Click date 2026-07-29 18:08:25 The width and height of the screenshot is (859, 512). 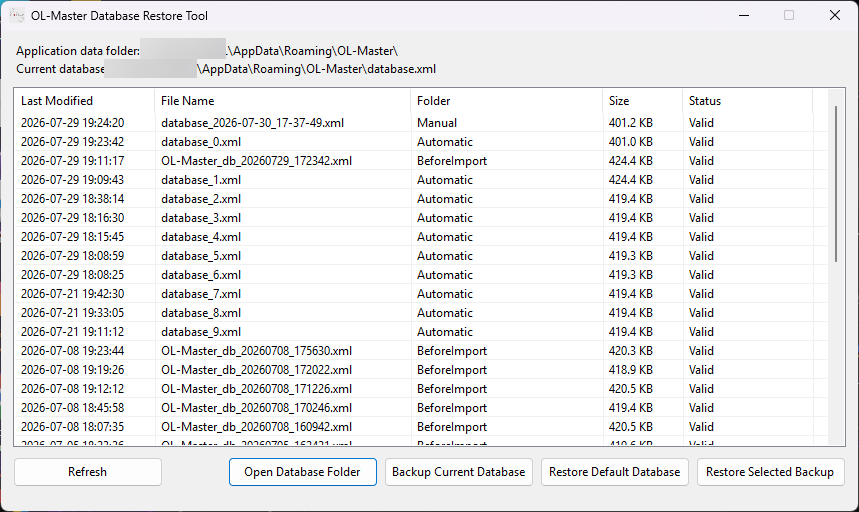pyautogui.click(x=72, y=275)
